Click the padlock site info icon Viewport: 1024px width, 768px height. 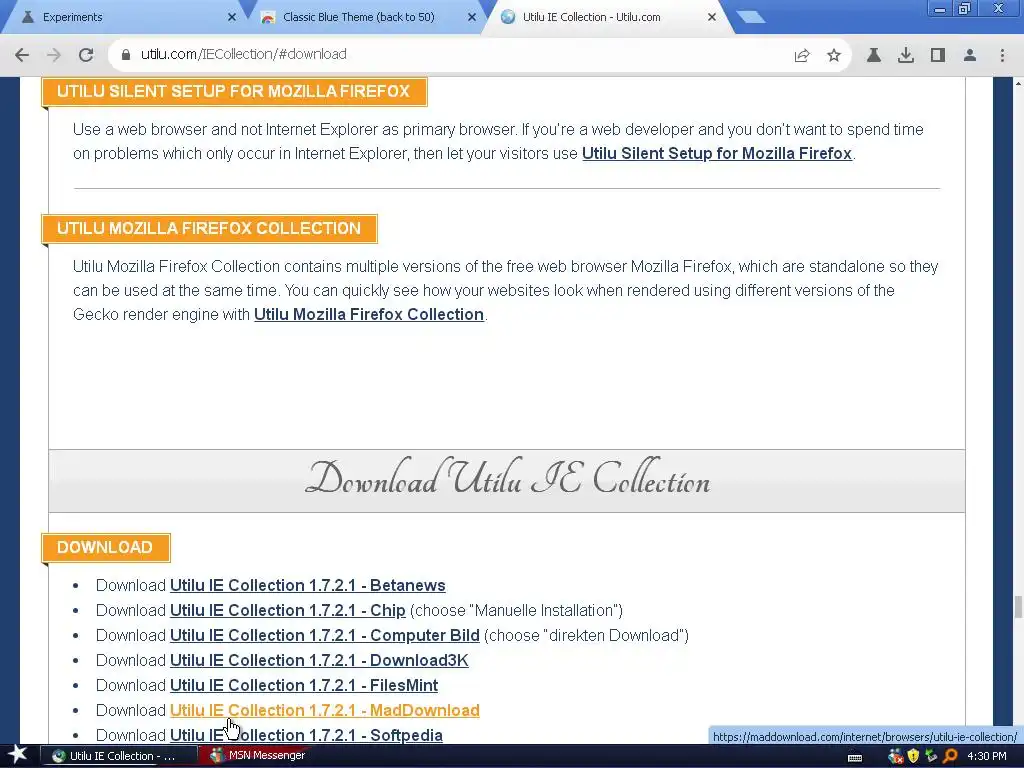[x=125, y=55]
